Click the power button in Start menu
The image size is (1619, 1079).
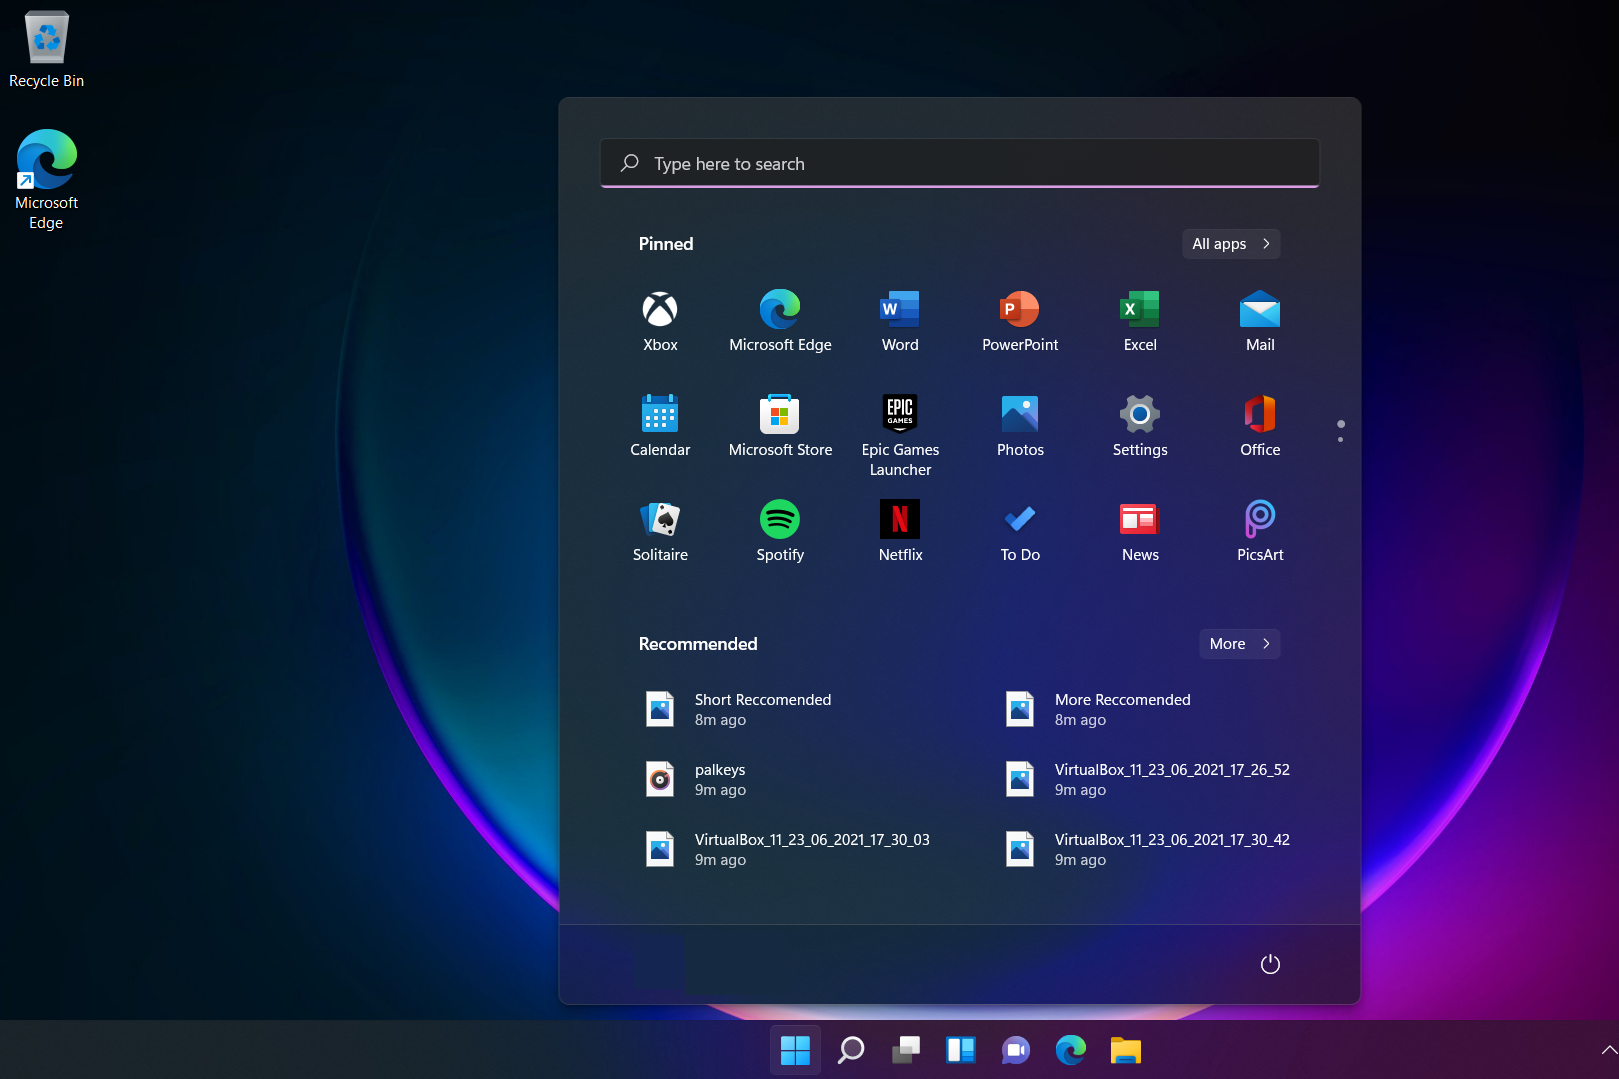point(1270,964)
